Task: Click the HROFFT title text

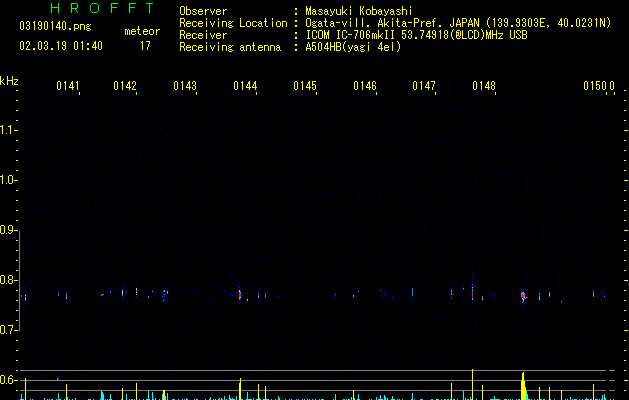Action: click(102, 8)
